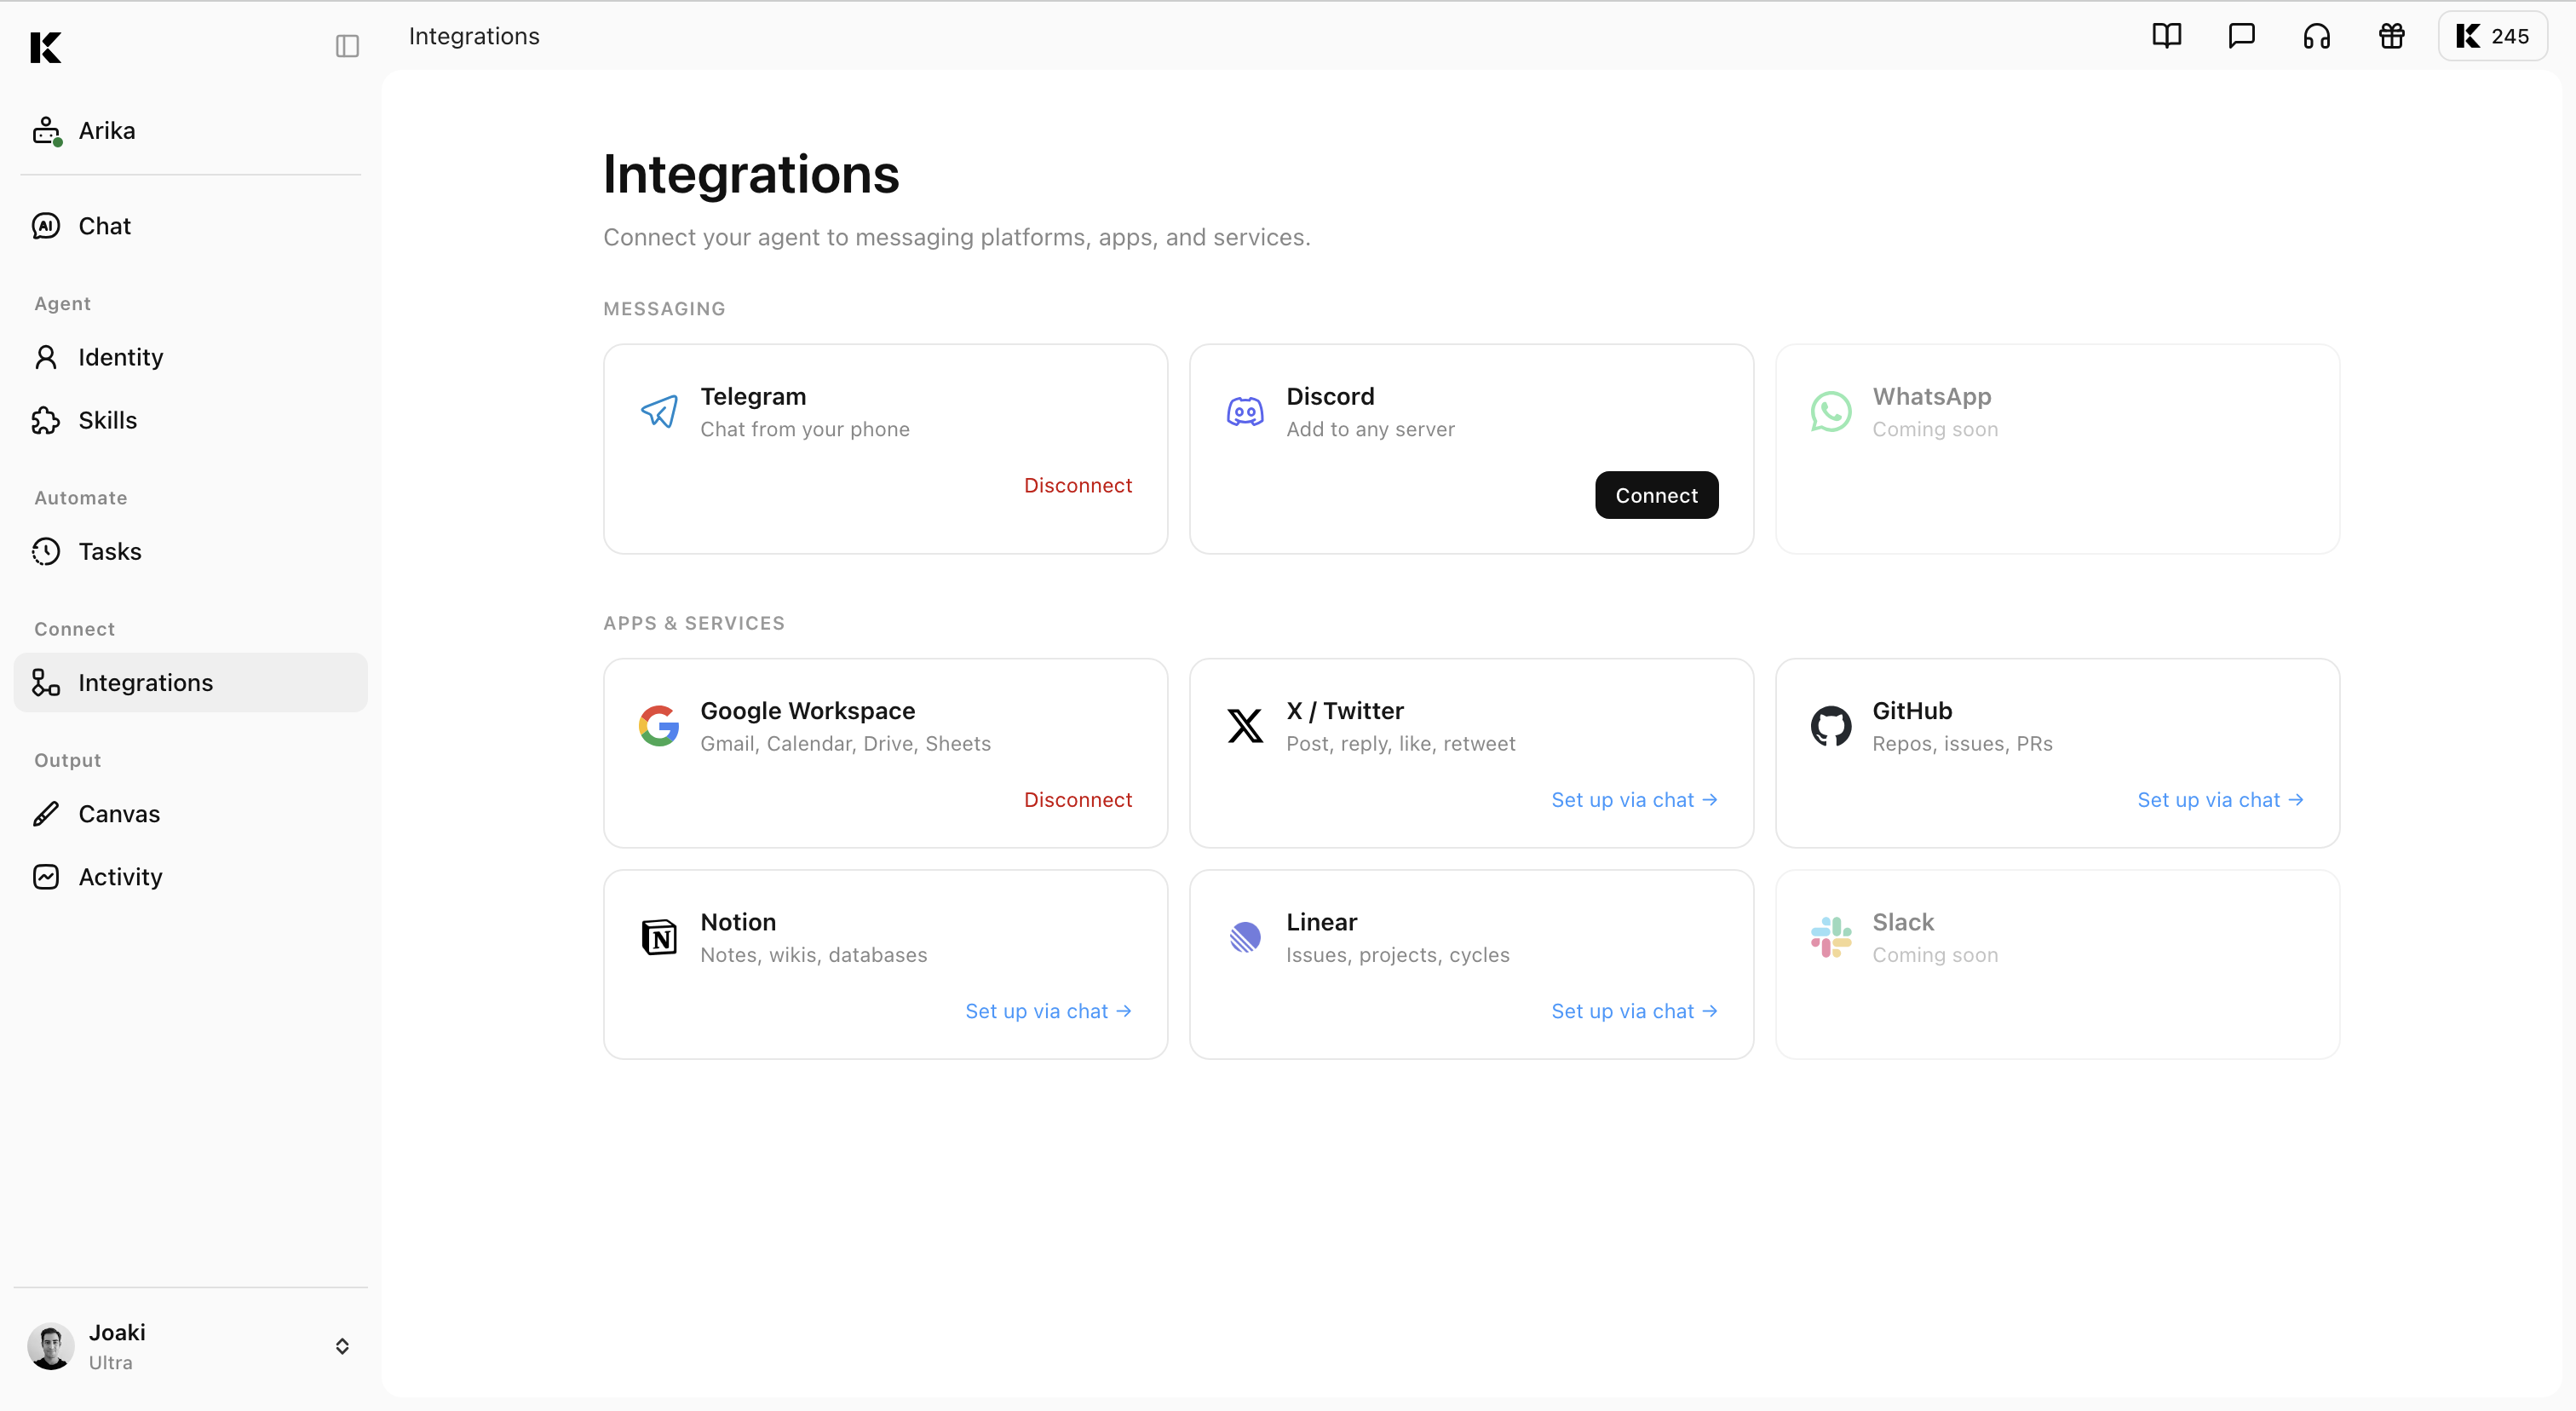Open the feedback speech bubble icon

pyautogui.click(x=2241, y=36)
